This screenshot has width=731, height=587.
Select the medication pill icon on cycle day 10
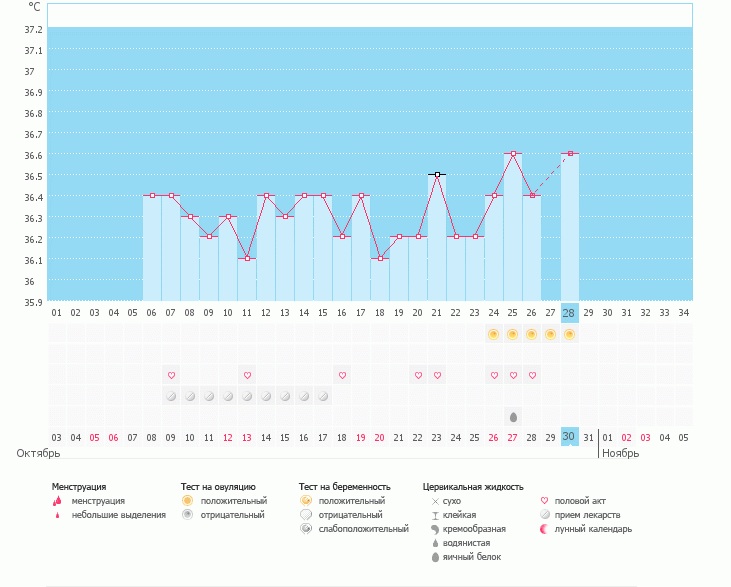click(x=228, y=396)
